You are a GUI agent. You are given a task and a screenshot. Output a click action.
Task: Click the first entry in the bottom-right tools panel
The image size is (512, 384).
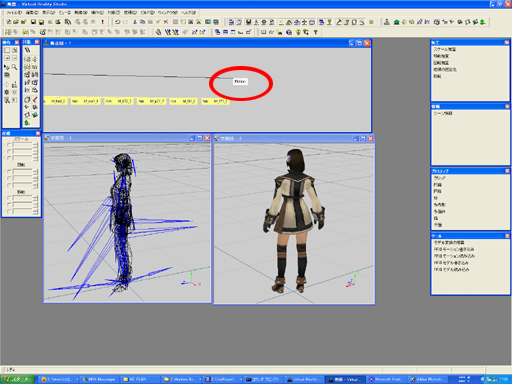click(x=449, y=243)
